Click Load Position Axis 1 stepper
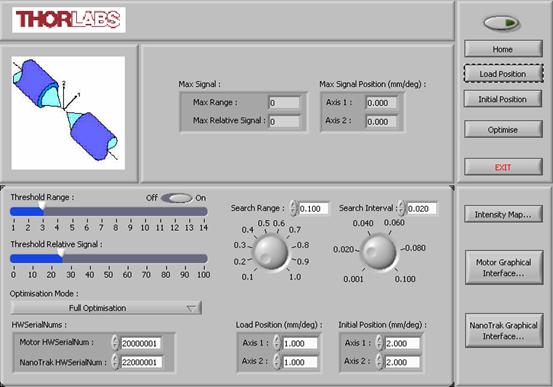553x387 pixels. [277, 343]
